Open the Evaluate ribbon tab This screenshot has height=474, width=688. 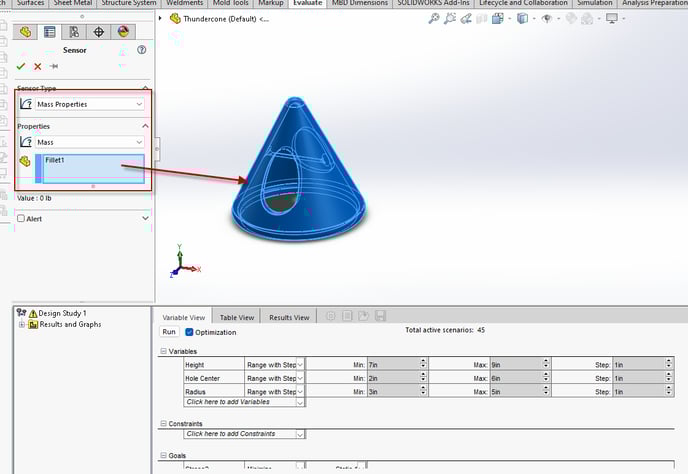(308, 3)
